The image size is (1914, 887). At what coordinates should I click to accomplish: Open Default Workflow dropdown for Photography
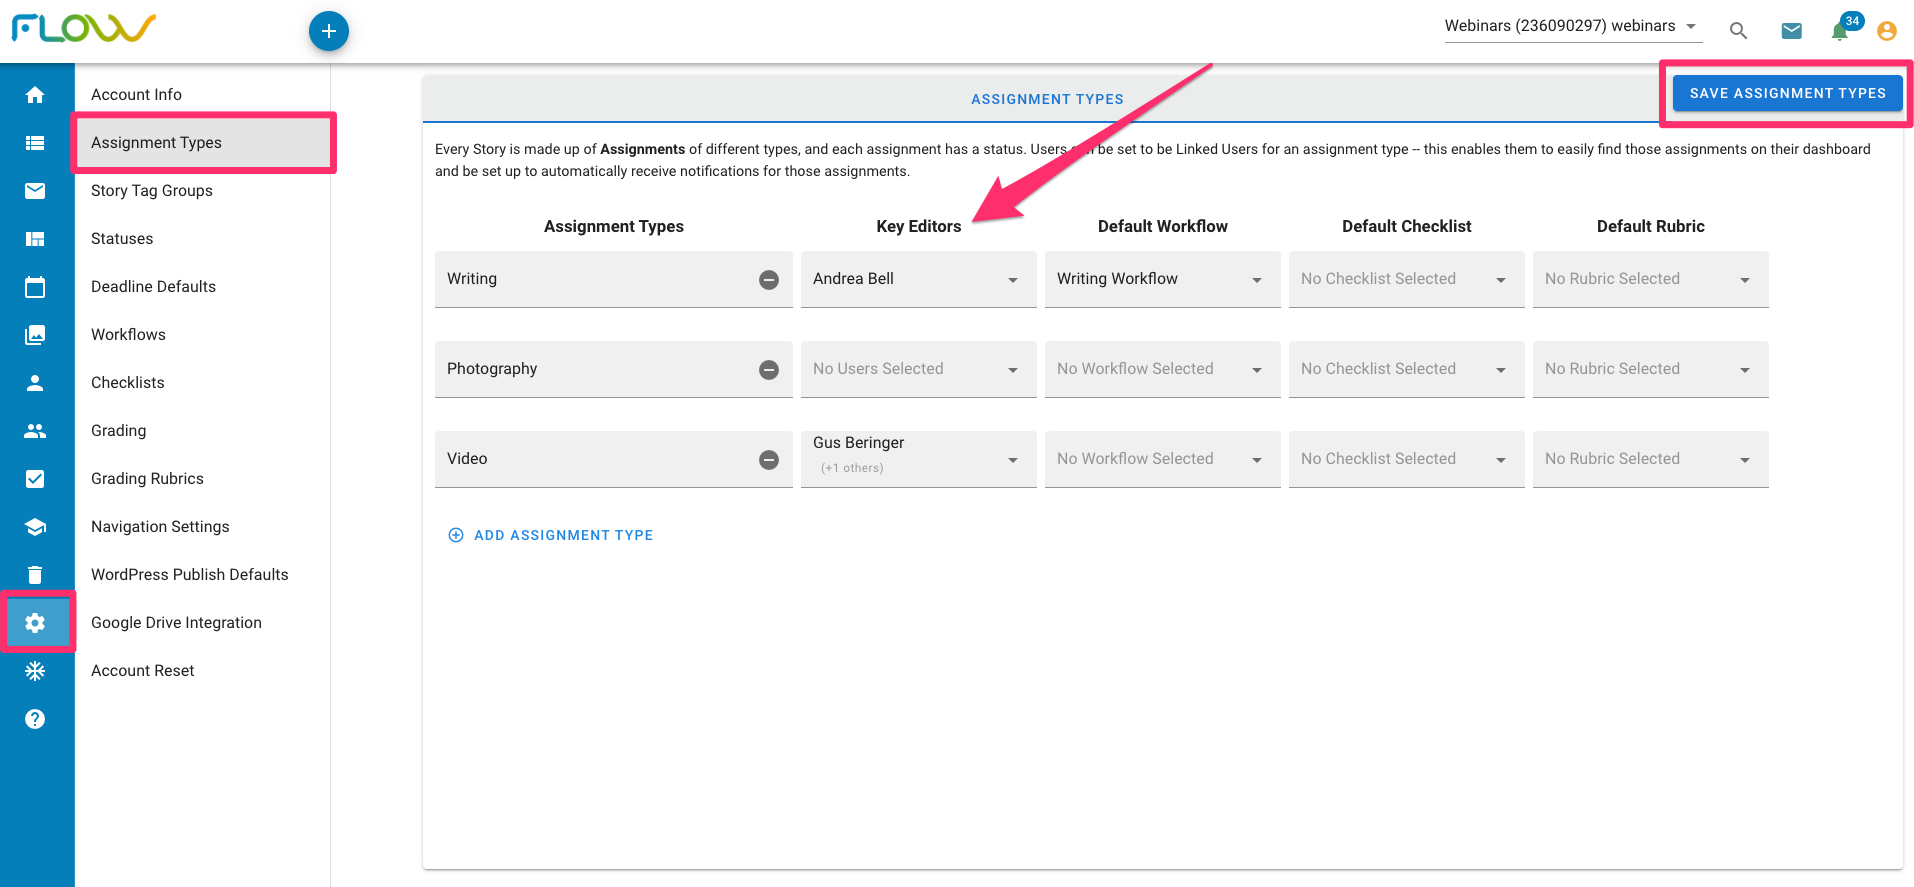tap(1162, 369)
